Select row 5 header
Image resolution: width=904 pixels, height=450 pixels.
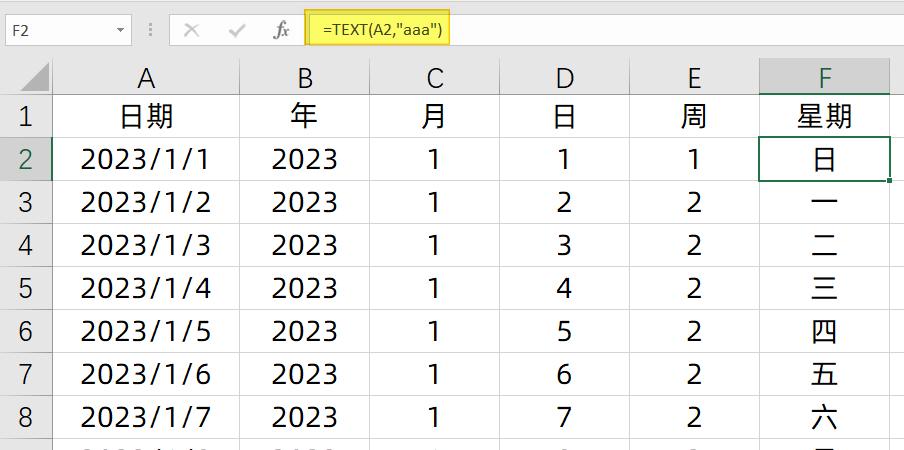tap(26, 288)
